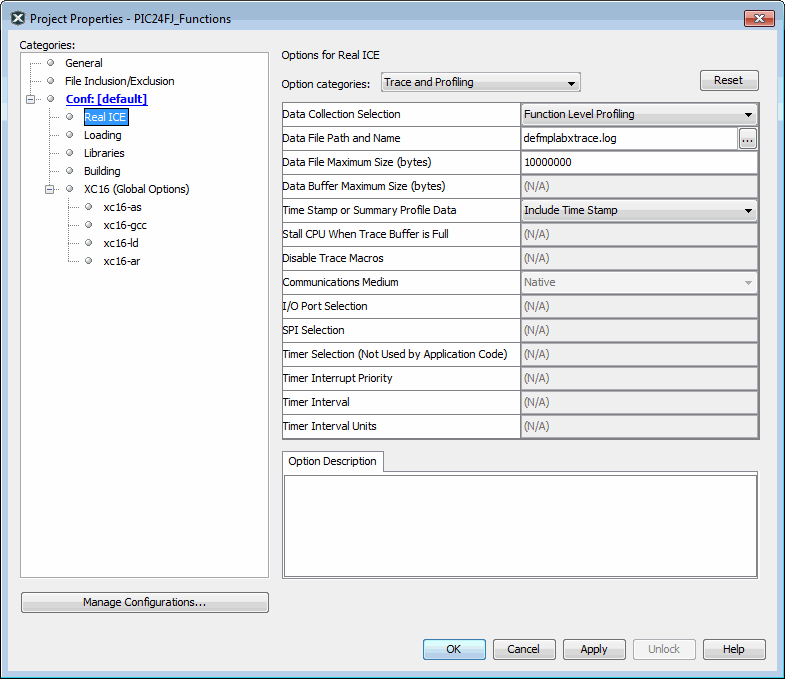
Task: Select the Loading category
Action: click(102, 135)
